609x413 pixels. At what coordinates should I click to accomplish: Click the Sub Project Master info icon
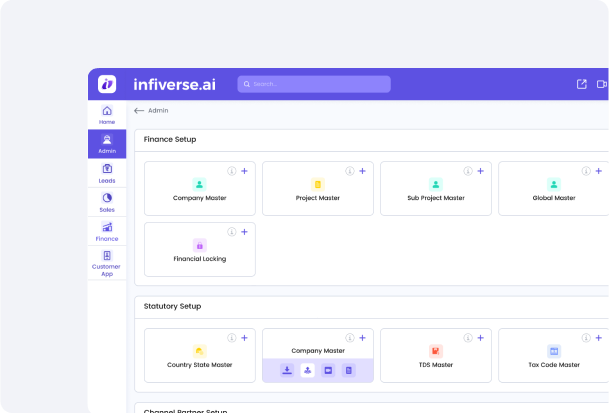[x=468, y=171]
